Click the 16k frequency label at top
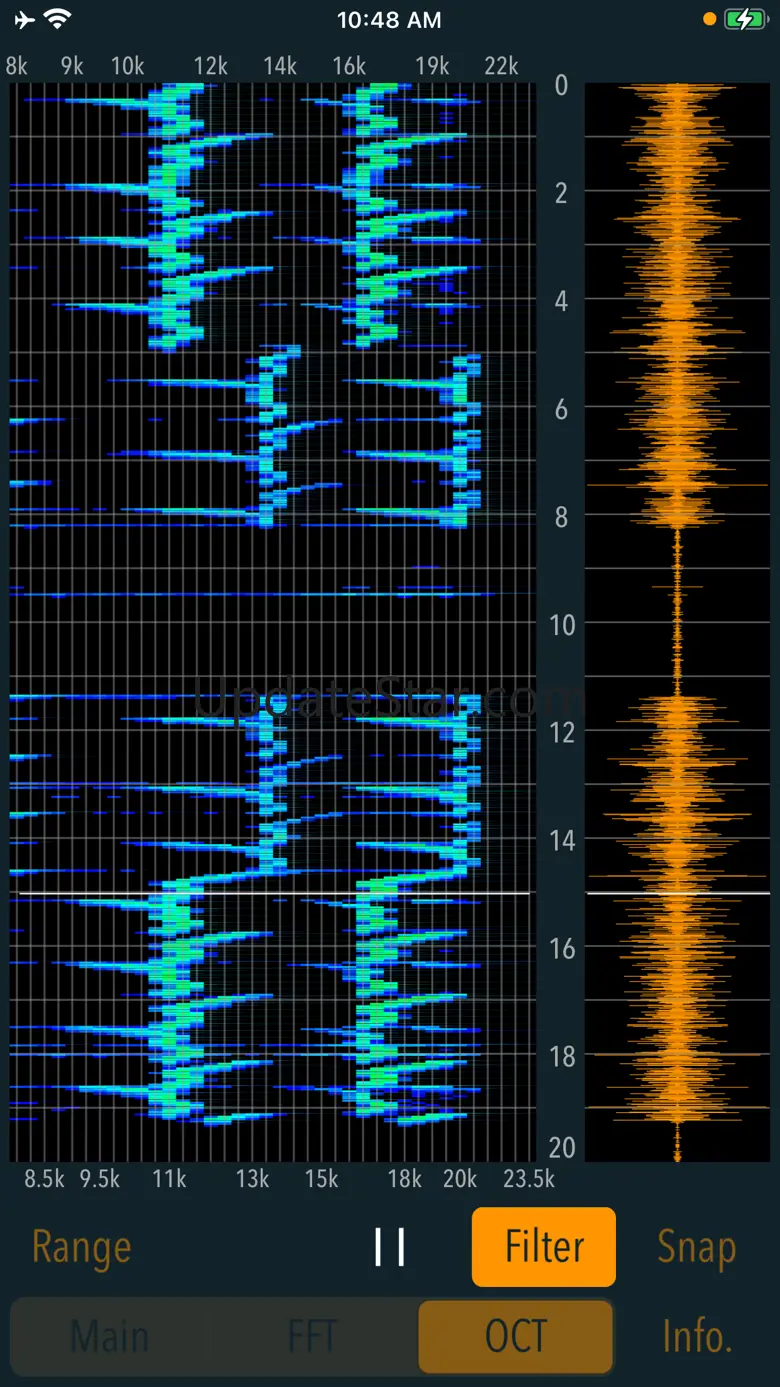The image size is (780, 1387). tap(349, 66)
